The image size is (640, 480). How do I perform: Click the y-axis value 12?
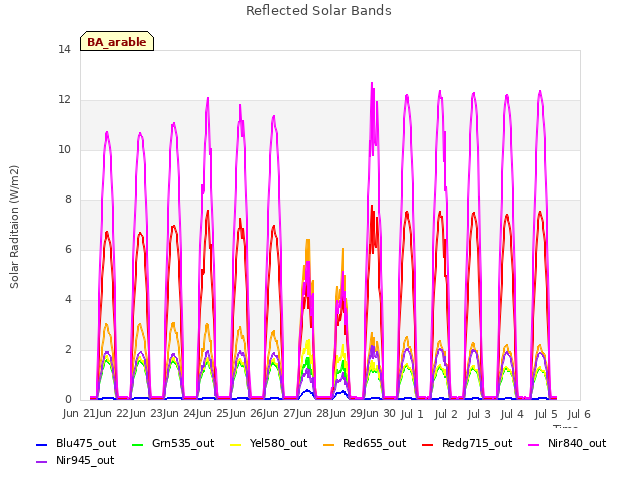click(64, 99)
